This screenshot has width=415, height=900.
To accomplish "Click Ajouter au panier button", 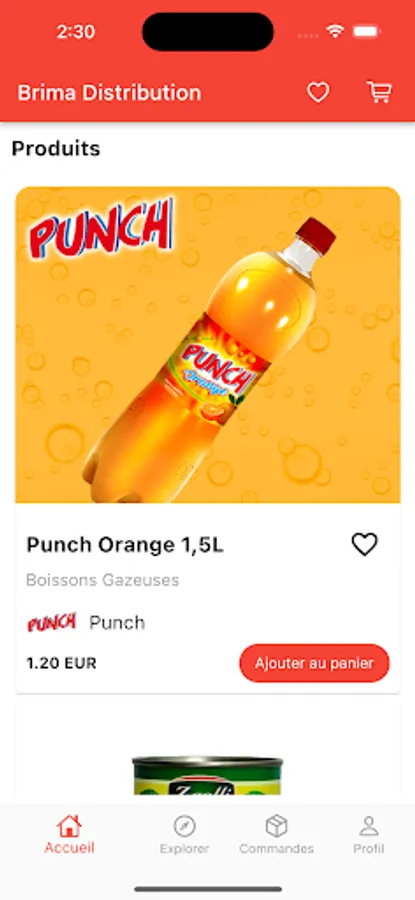I will point(314,664).
